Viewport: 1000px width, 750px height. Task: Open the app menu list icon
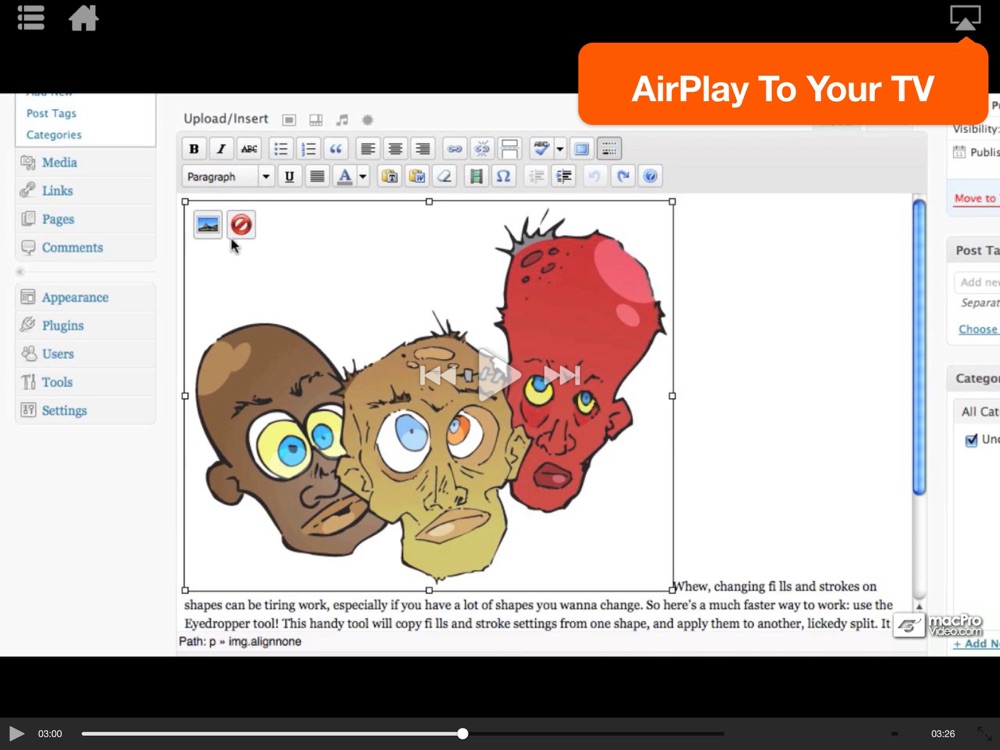coord(31,17)
